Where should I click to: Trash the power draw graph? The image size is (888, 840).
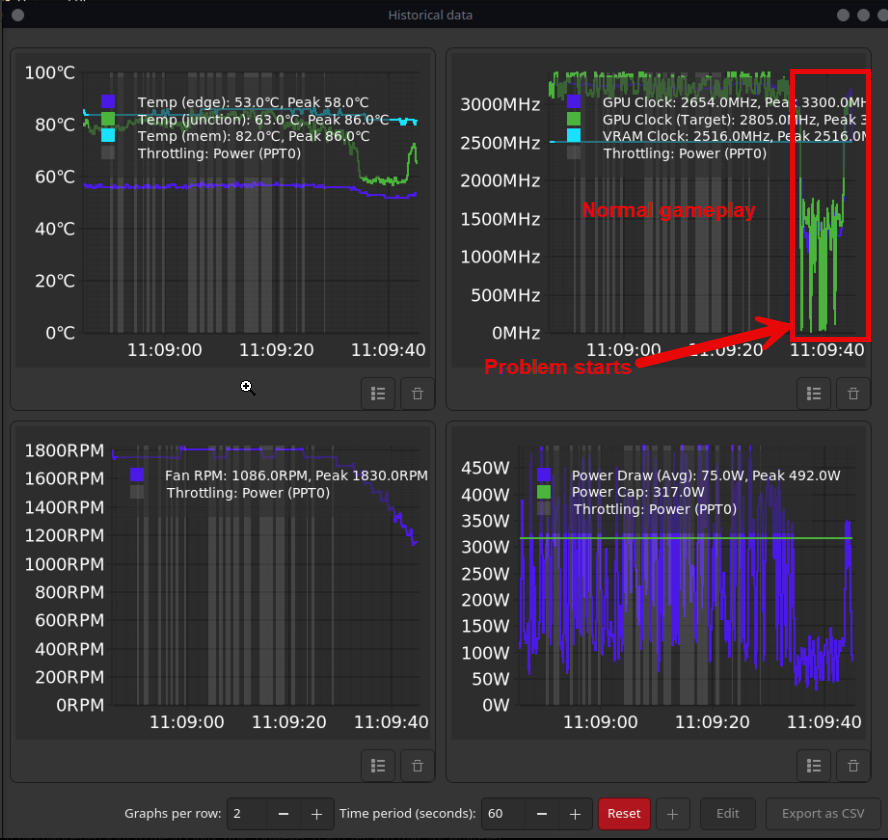point(853,765)
